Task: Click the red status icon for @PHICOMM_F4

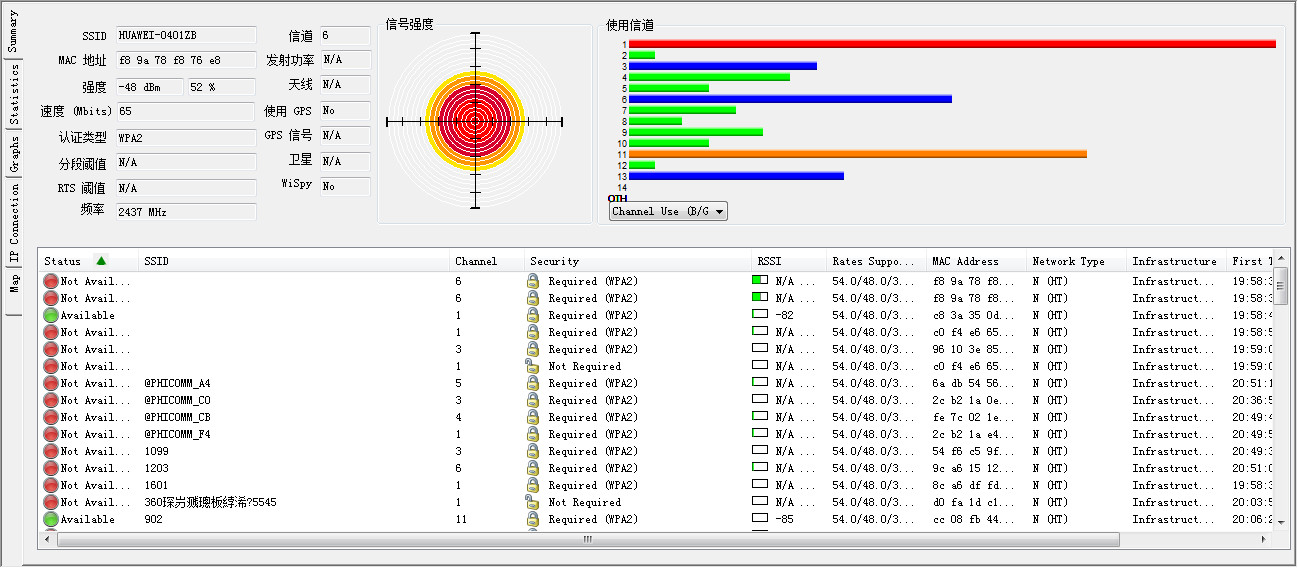Action: [51, 434]
